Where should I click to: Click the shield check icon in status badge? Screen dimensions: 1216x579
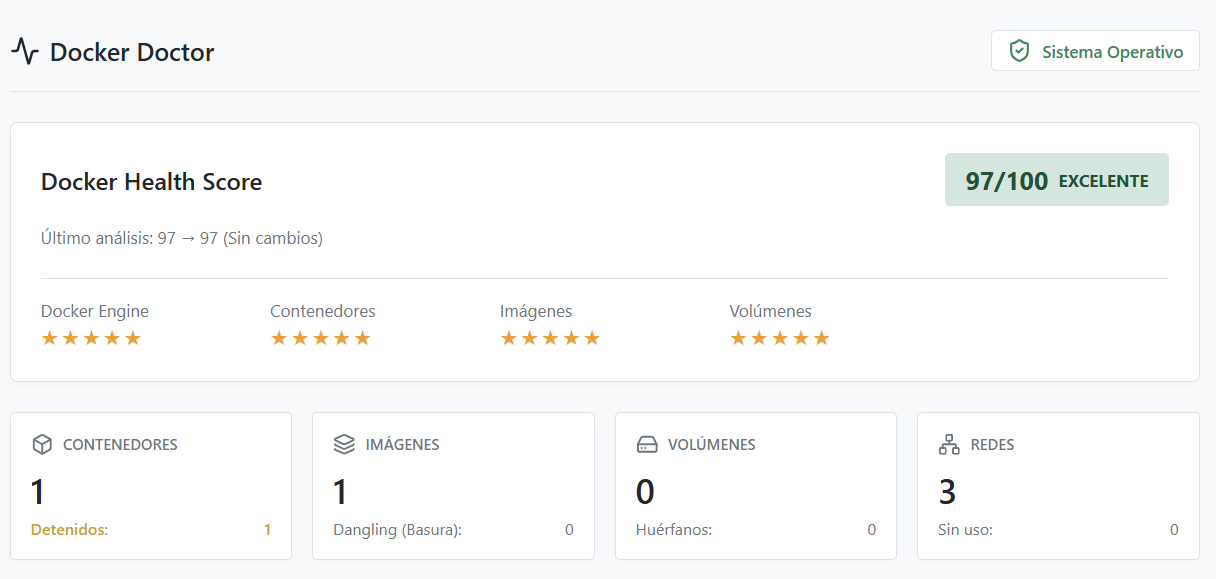tap(1019, 51)
